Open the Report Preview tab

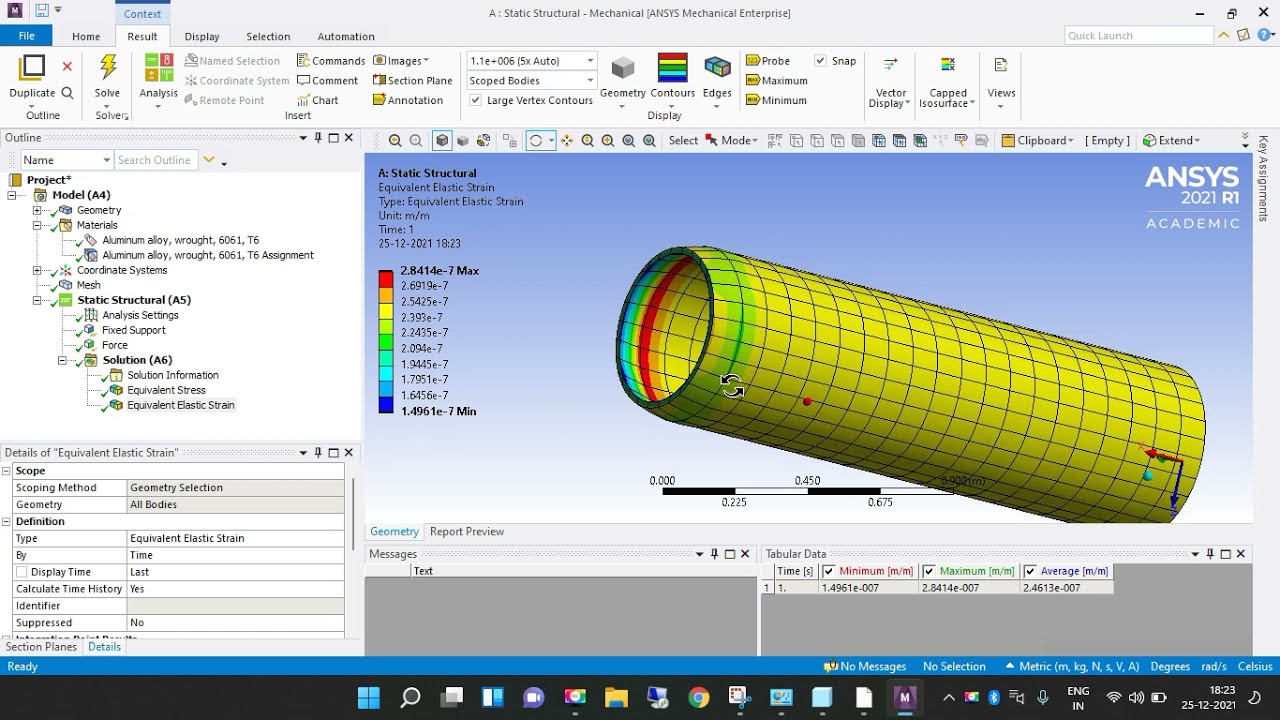[467, 532]
